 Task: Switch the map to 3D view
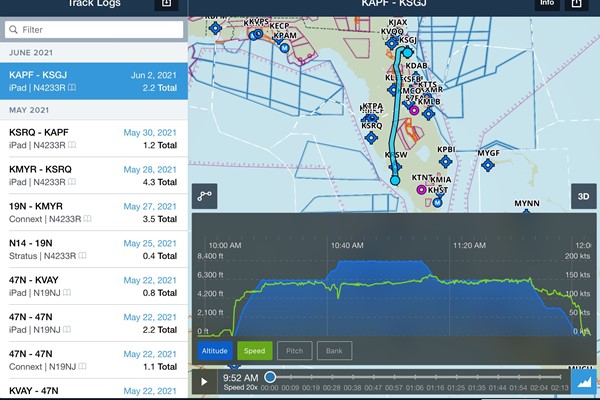[x=583, y=196]
